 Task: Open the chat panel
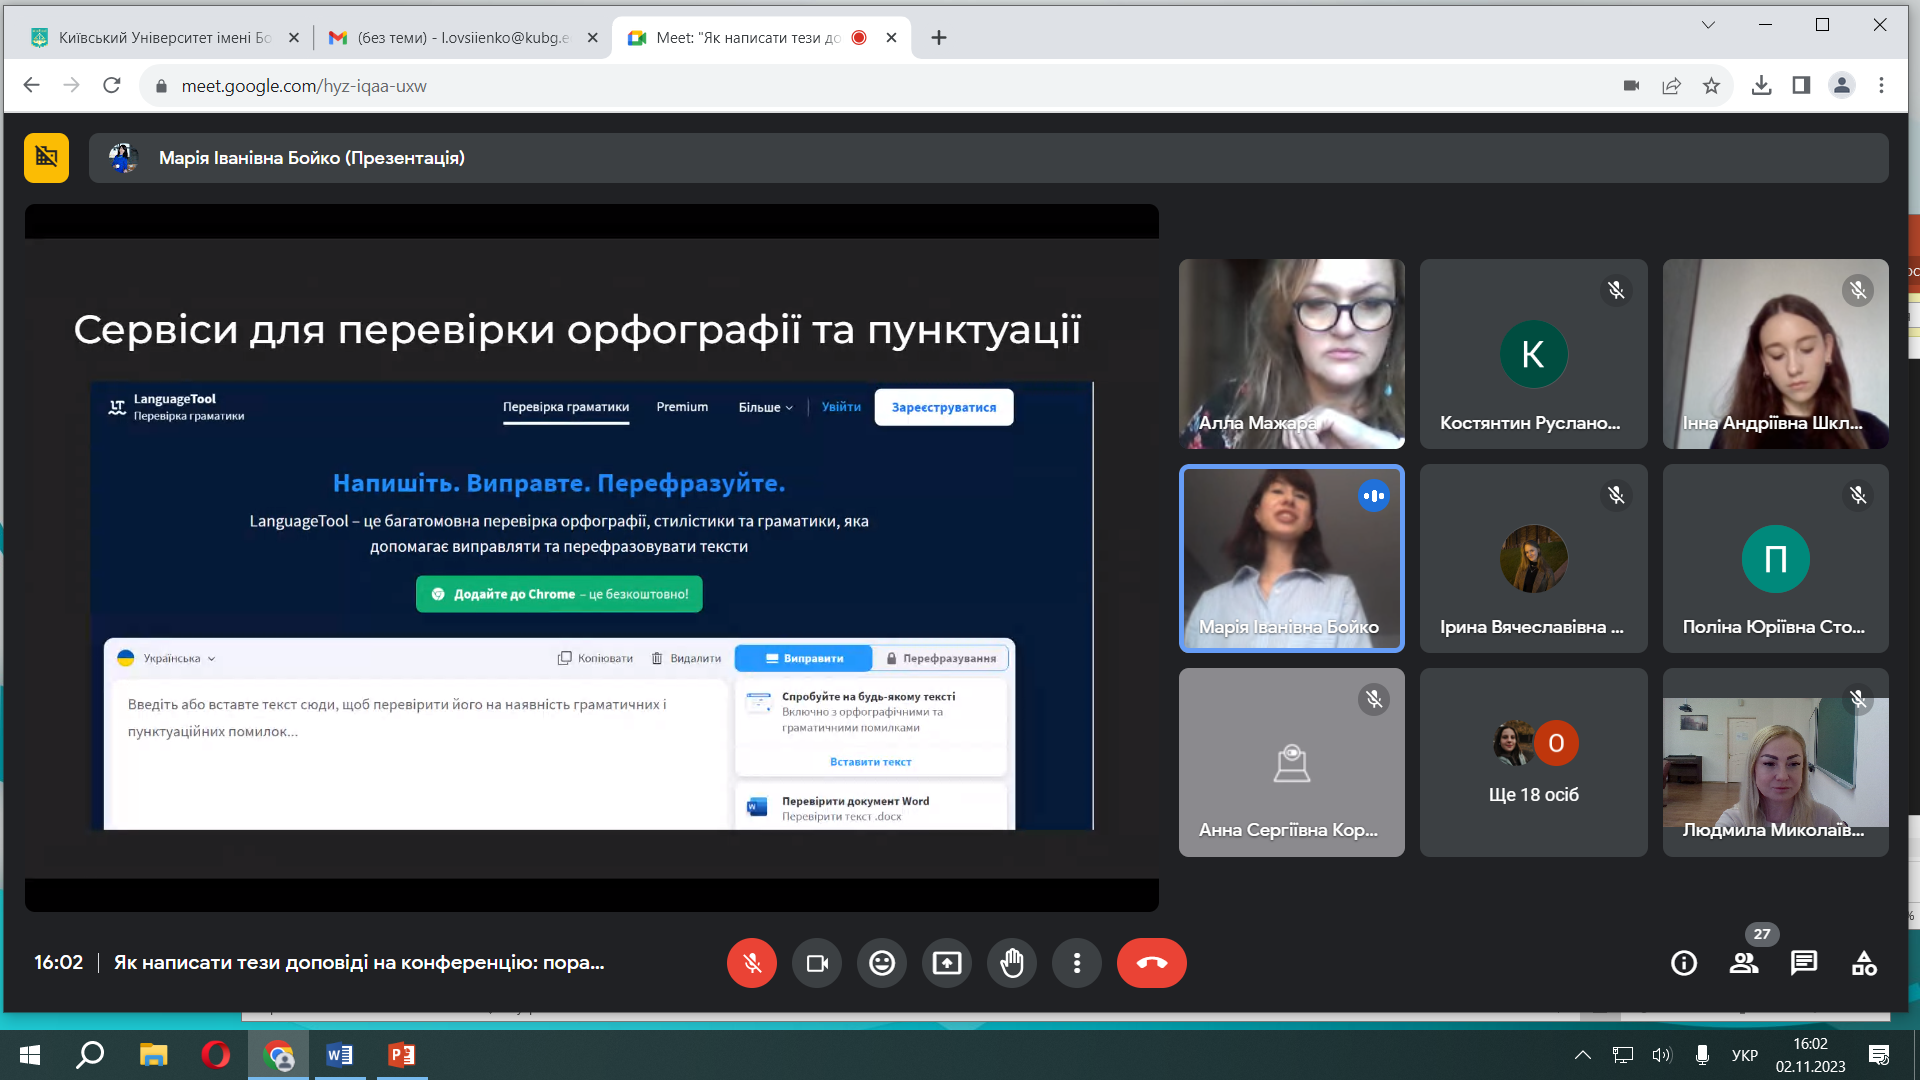(x=1804, y=963)
